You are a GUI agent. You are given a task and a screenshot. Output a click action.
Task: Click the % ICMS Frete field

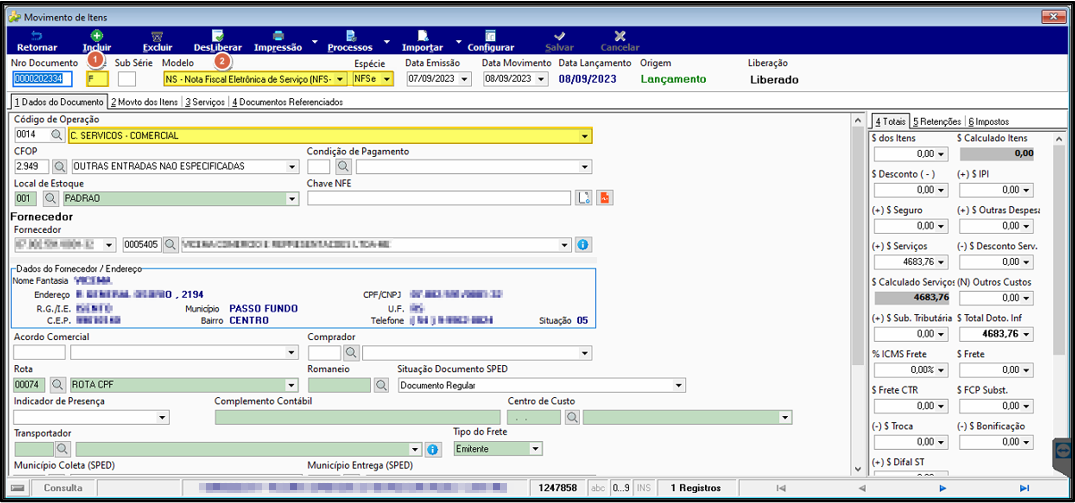(x=910, y=370)
